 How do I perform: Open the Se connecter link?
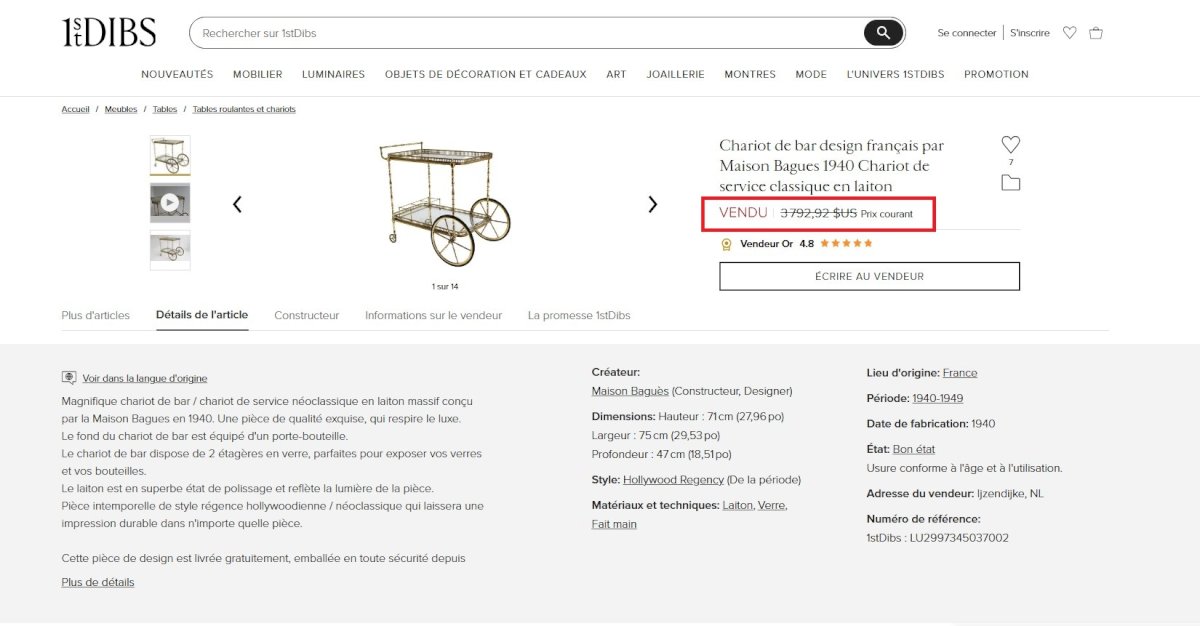(967, 33)
